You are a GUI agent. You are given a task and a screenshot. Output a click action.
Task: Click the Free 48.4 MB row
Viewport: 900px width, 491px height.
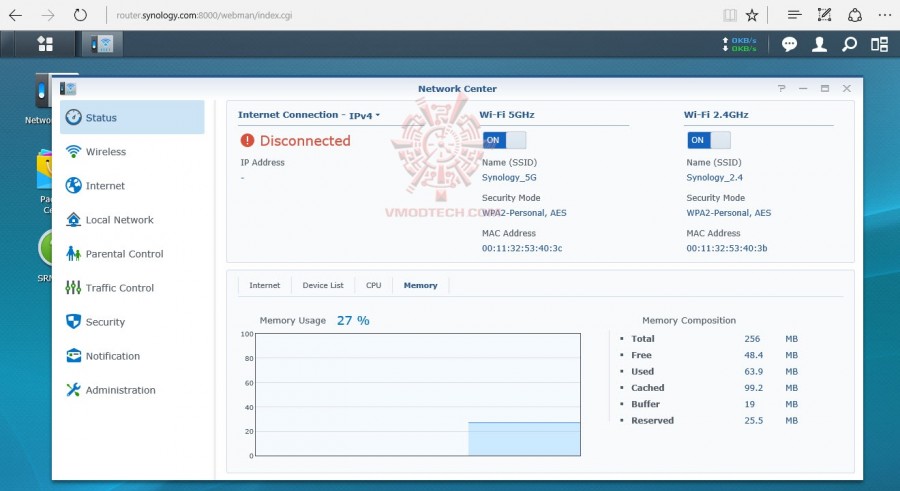(709, 355)
